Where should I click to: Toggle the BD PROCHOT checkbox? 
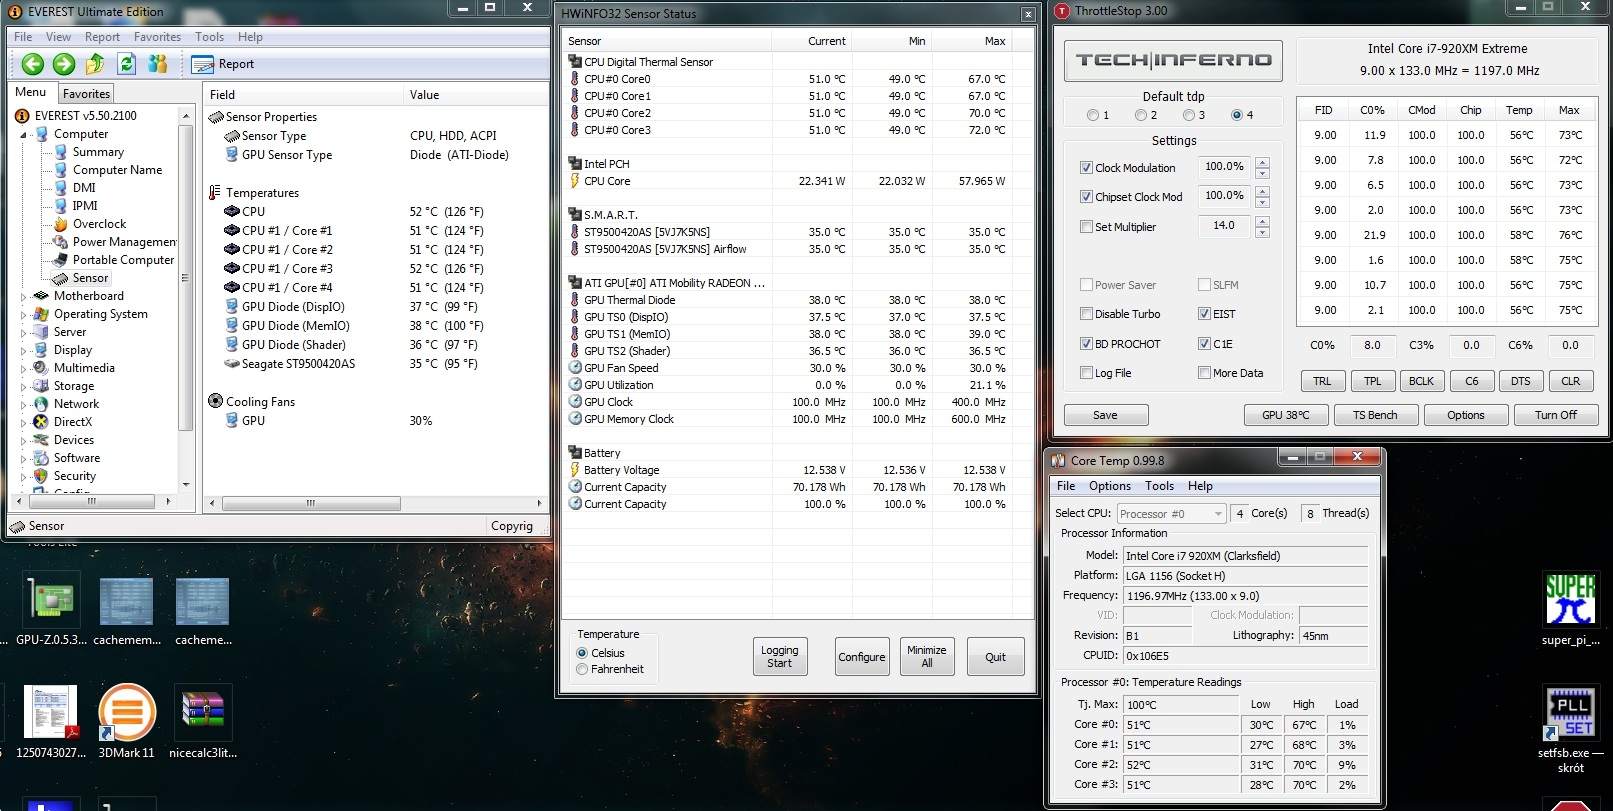pos(1086,344)
